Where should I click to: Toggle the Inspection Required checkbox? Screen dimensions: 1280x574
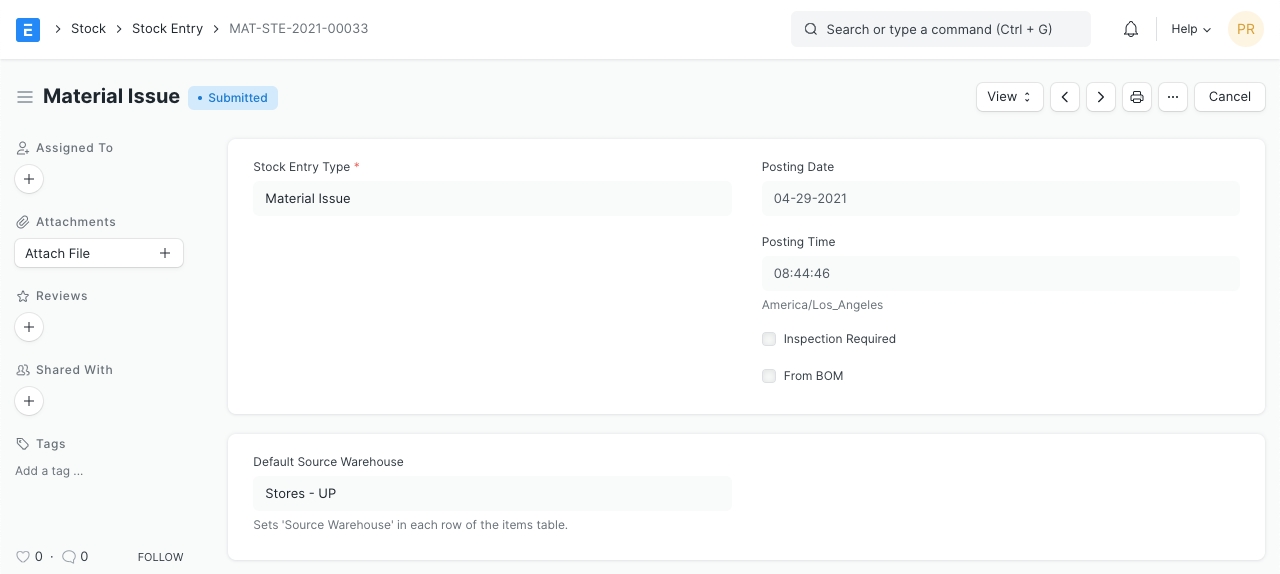pyautogui.click(x=769, y=339)
